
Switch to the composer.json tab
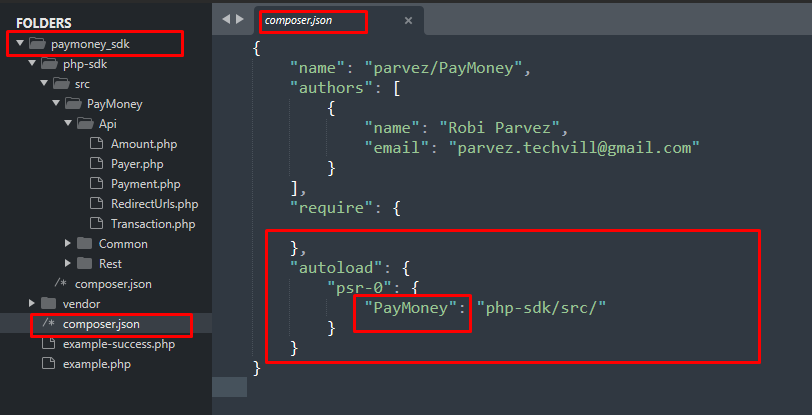coord(313,20)
